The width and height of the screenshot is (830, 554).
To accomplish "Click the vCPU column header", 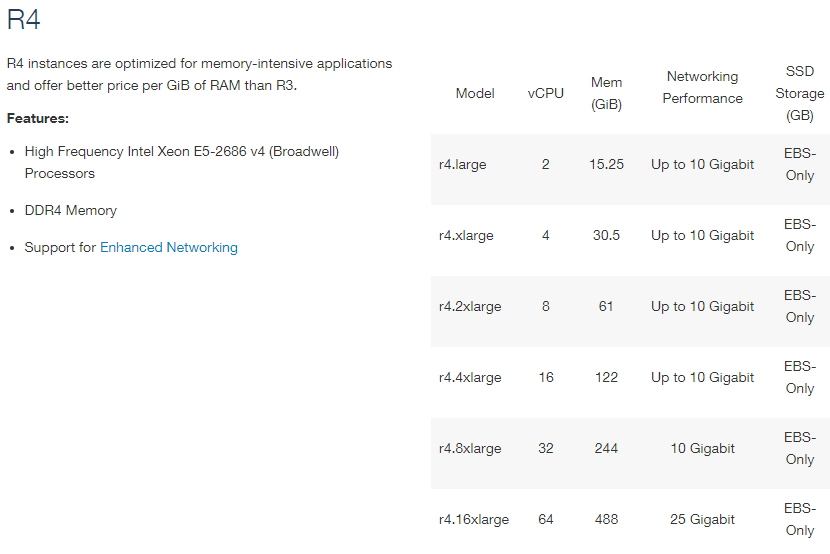I will click(545, 94).
